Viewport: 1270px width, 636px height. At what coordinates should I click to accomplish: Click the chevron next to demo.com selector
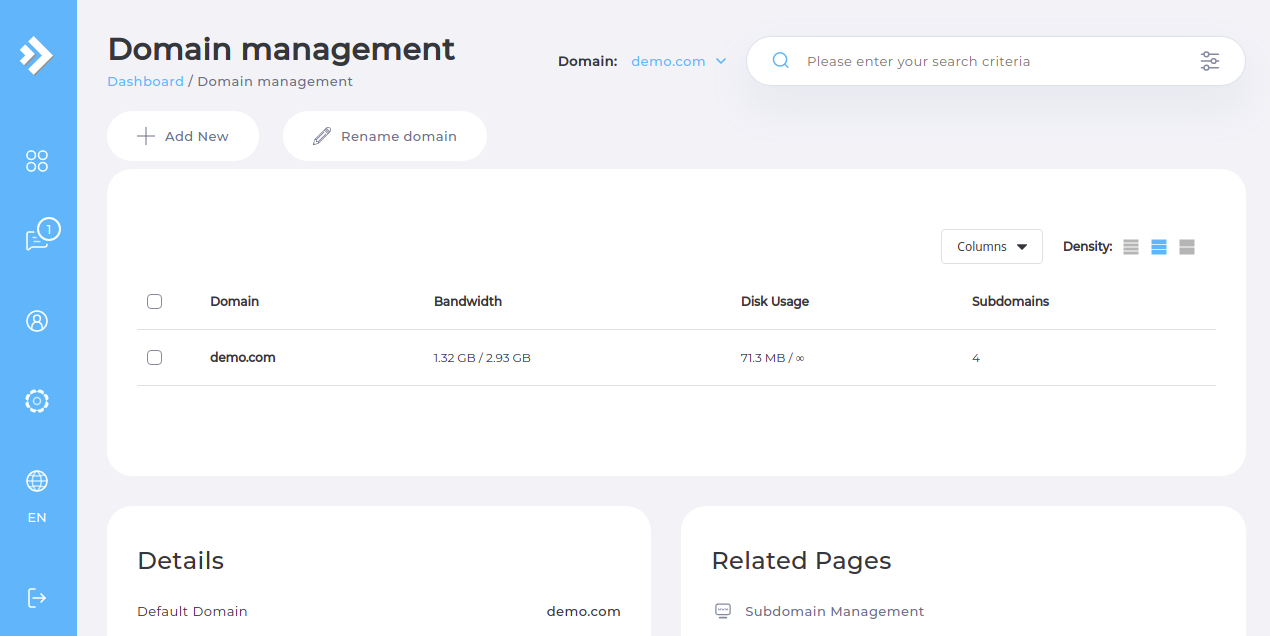point(721,61)
